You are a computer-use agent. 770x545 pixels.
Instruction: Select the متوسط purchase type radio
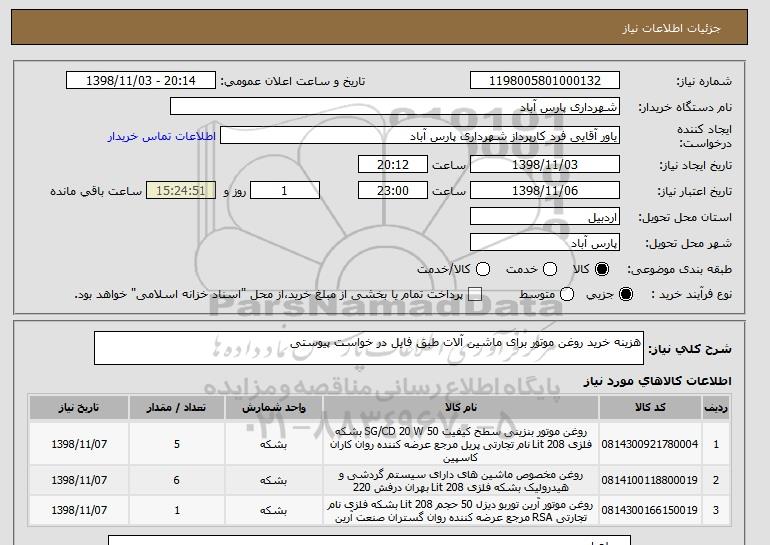567,295
